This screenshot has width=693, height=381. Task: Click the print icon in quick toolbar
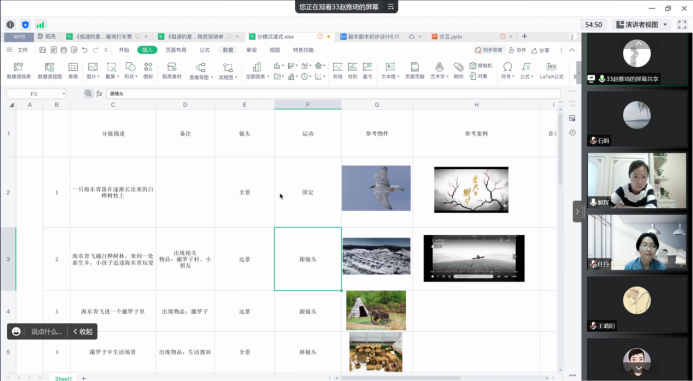click(64, 50)
